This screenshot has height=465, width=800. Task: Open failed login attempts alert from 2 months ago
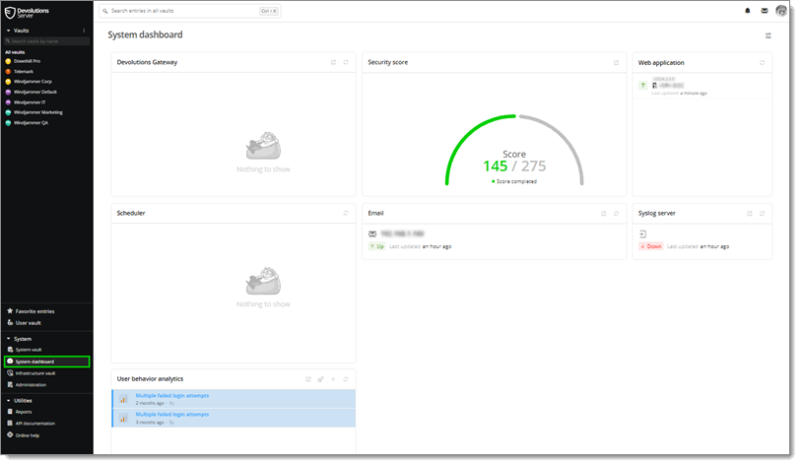(x=234, y=399)
